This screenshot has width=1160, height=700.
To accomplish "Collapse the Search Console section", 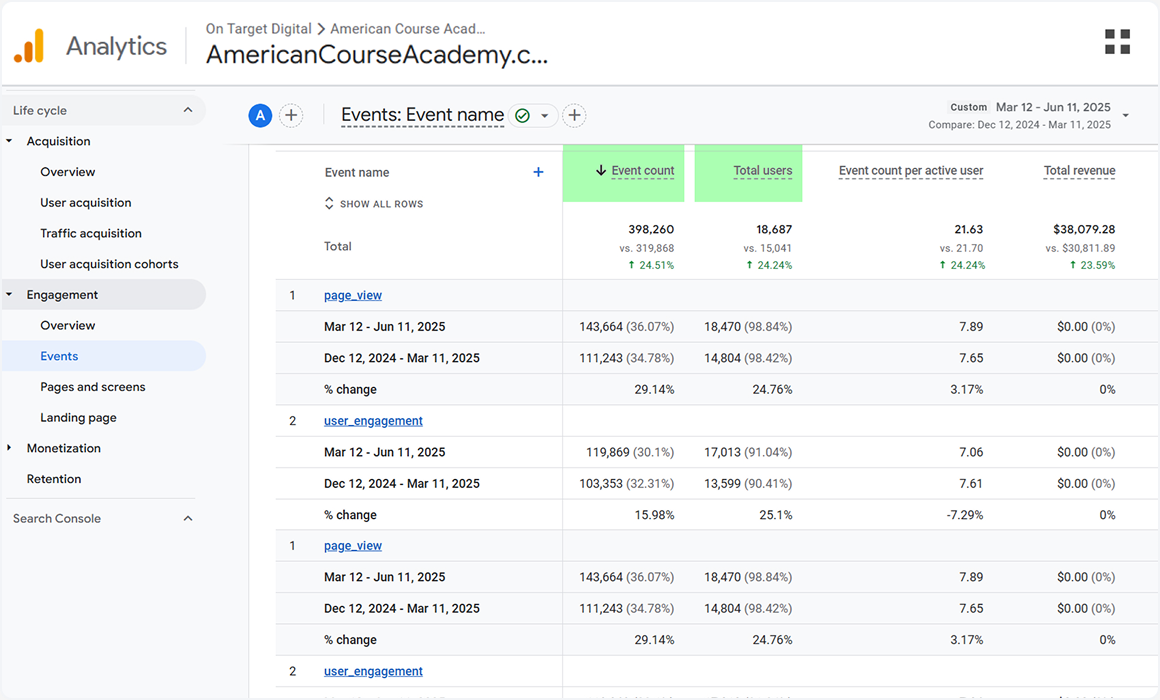I will pyautogui.click(x=188, y=518).
